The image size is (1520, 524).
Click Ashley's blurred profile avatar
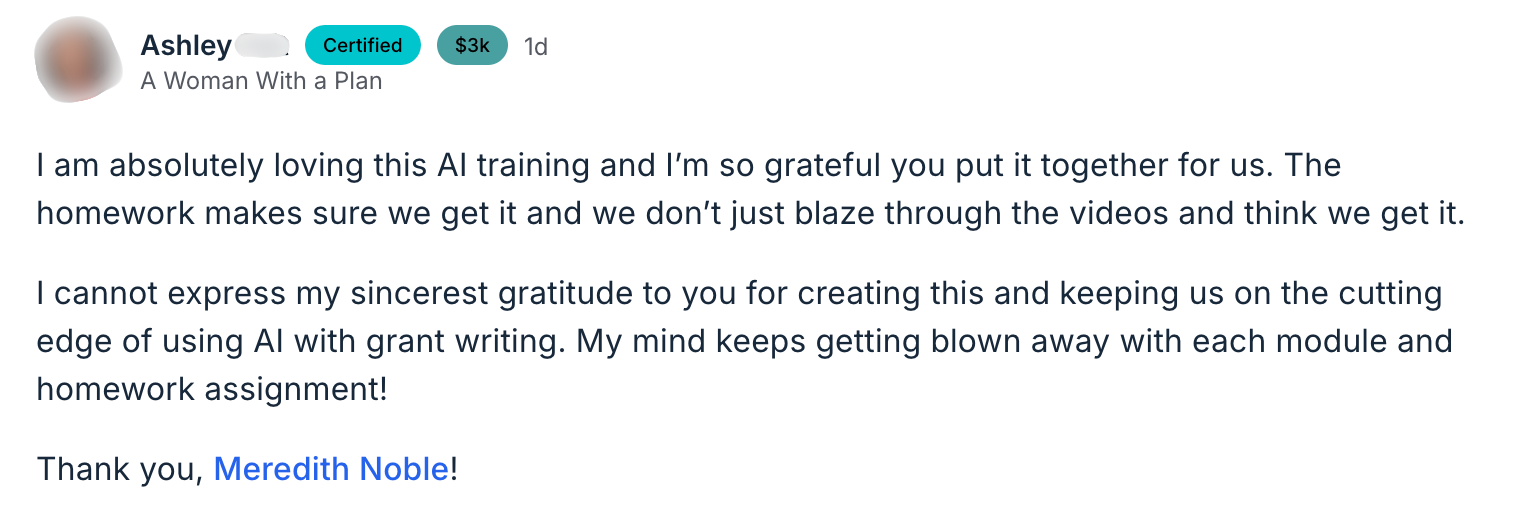click(x=79, y=59)
